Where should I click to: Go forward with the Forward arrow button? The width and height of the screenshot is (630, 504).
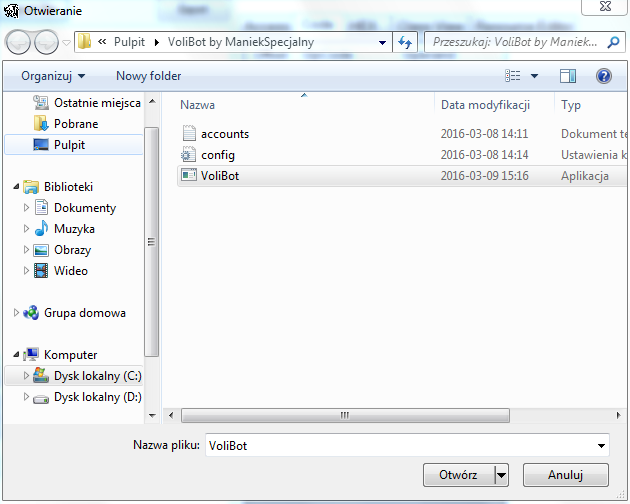pyautogui.click(x=46, y=42)
